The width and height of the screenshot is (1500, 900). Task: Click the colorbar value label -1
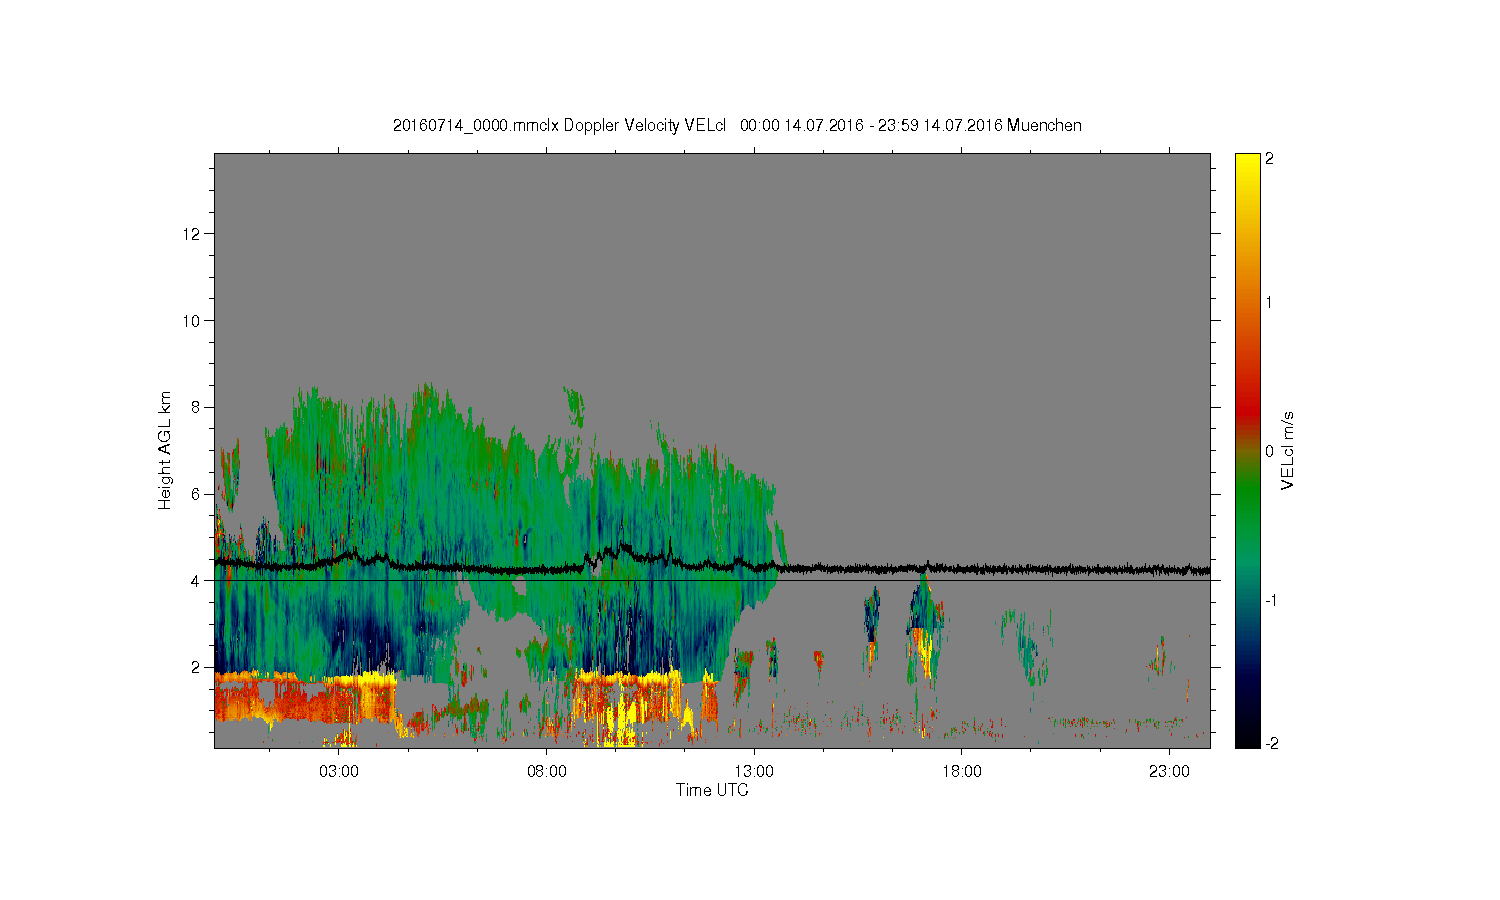(x=1270, y=600)
